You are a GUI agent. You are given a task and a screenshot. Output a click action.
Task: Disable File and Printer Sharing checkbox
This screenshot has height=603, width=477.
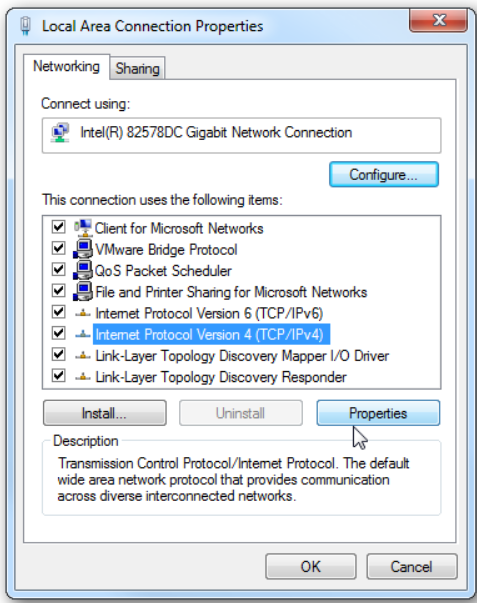click(58, 290)
